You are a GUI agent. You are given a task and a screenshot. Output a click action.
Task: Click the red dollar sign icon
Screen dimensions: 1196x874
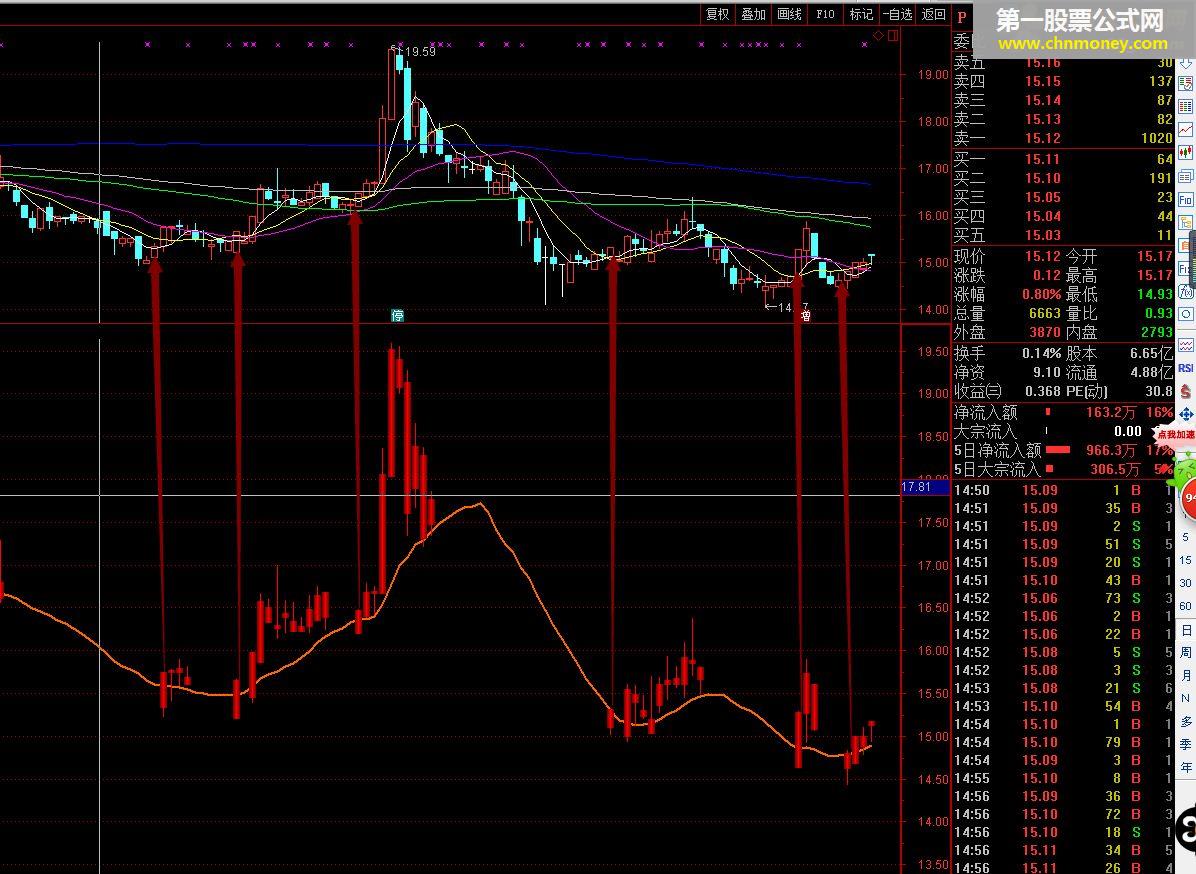pos(1185,391)
